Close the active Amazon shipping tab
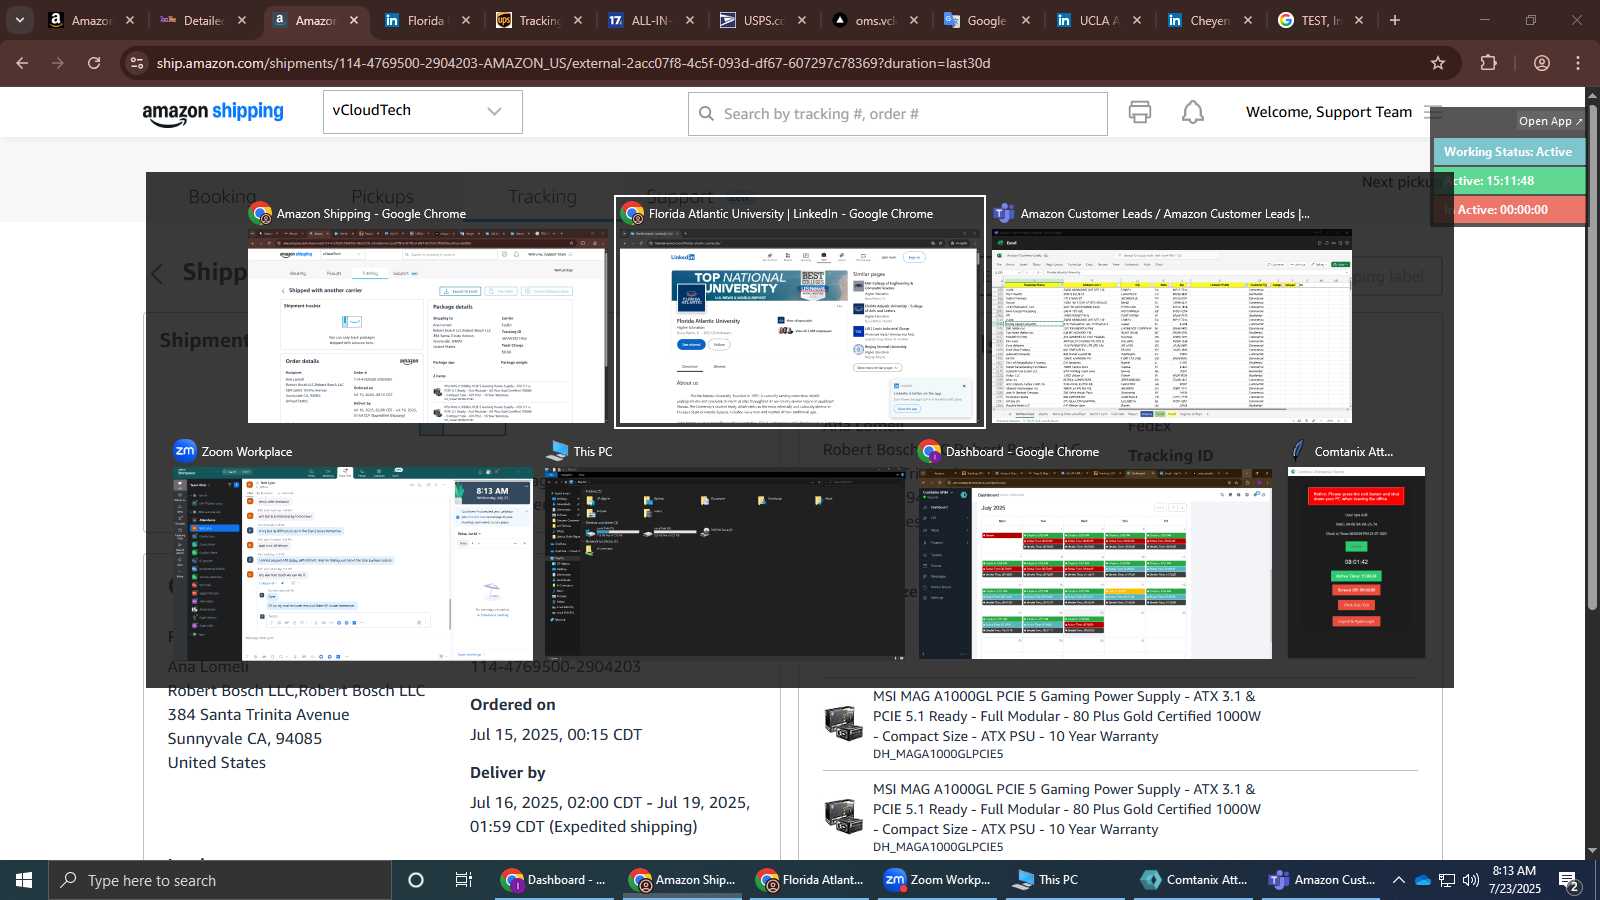Screen dimensions: 1600x900 point(354,20)
